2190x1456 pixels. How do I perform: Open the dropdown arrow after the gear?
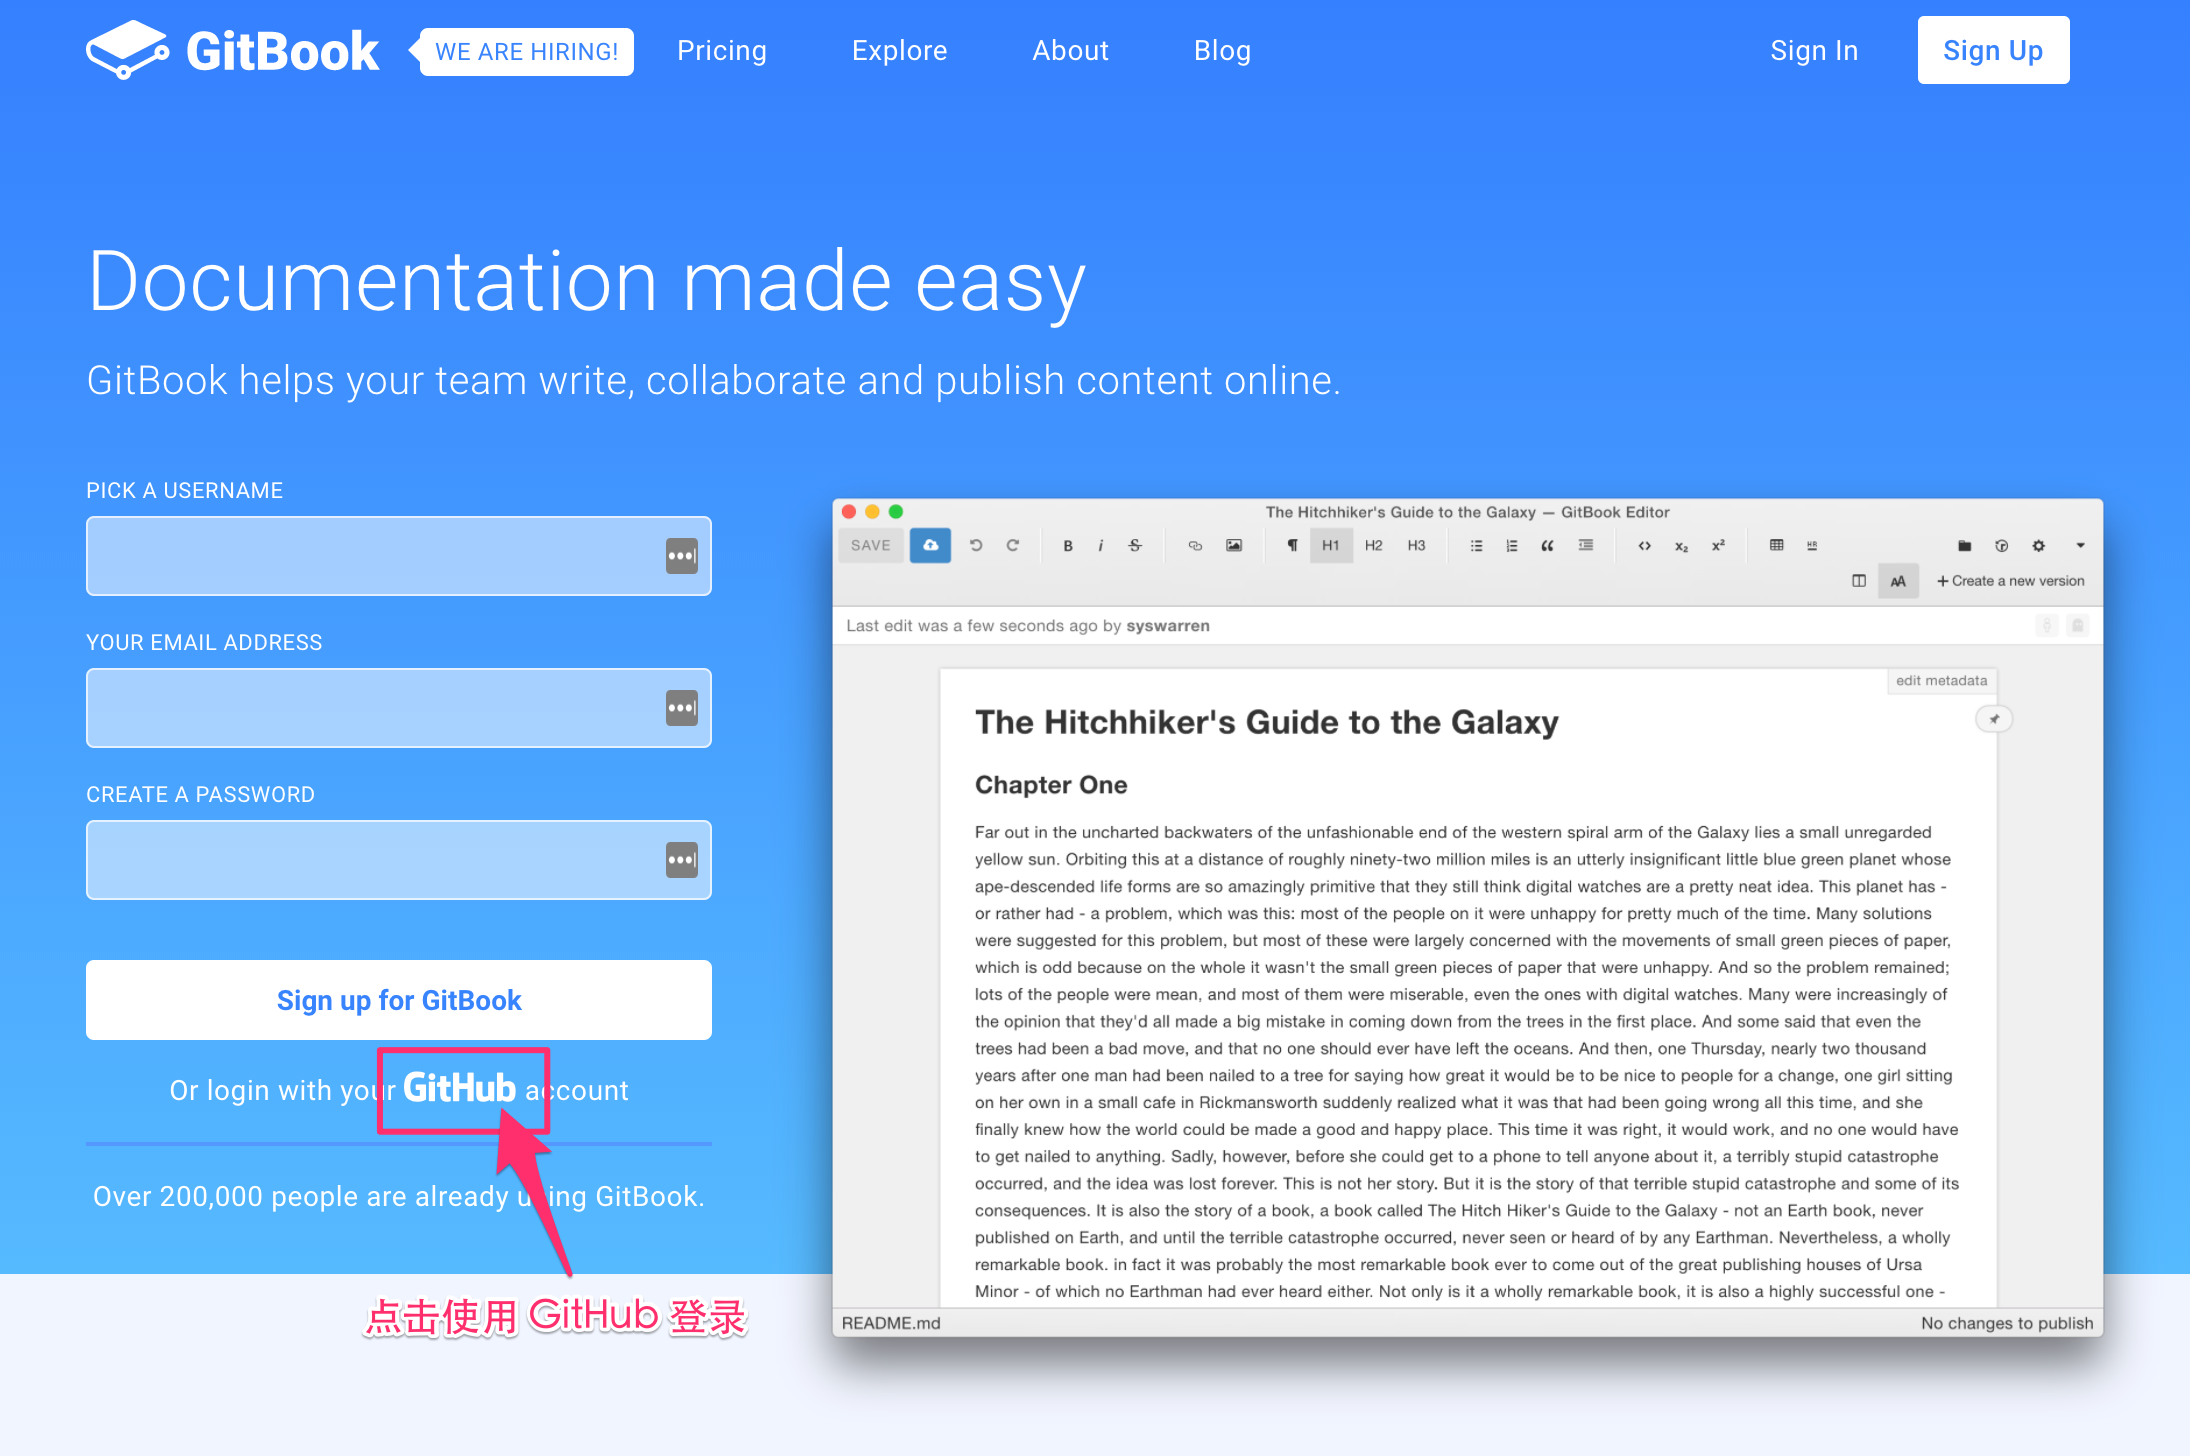click(2081, 546)
